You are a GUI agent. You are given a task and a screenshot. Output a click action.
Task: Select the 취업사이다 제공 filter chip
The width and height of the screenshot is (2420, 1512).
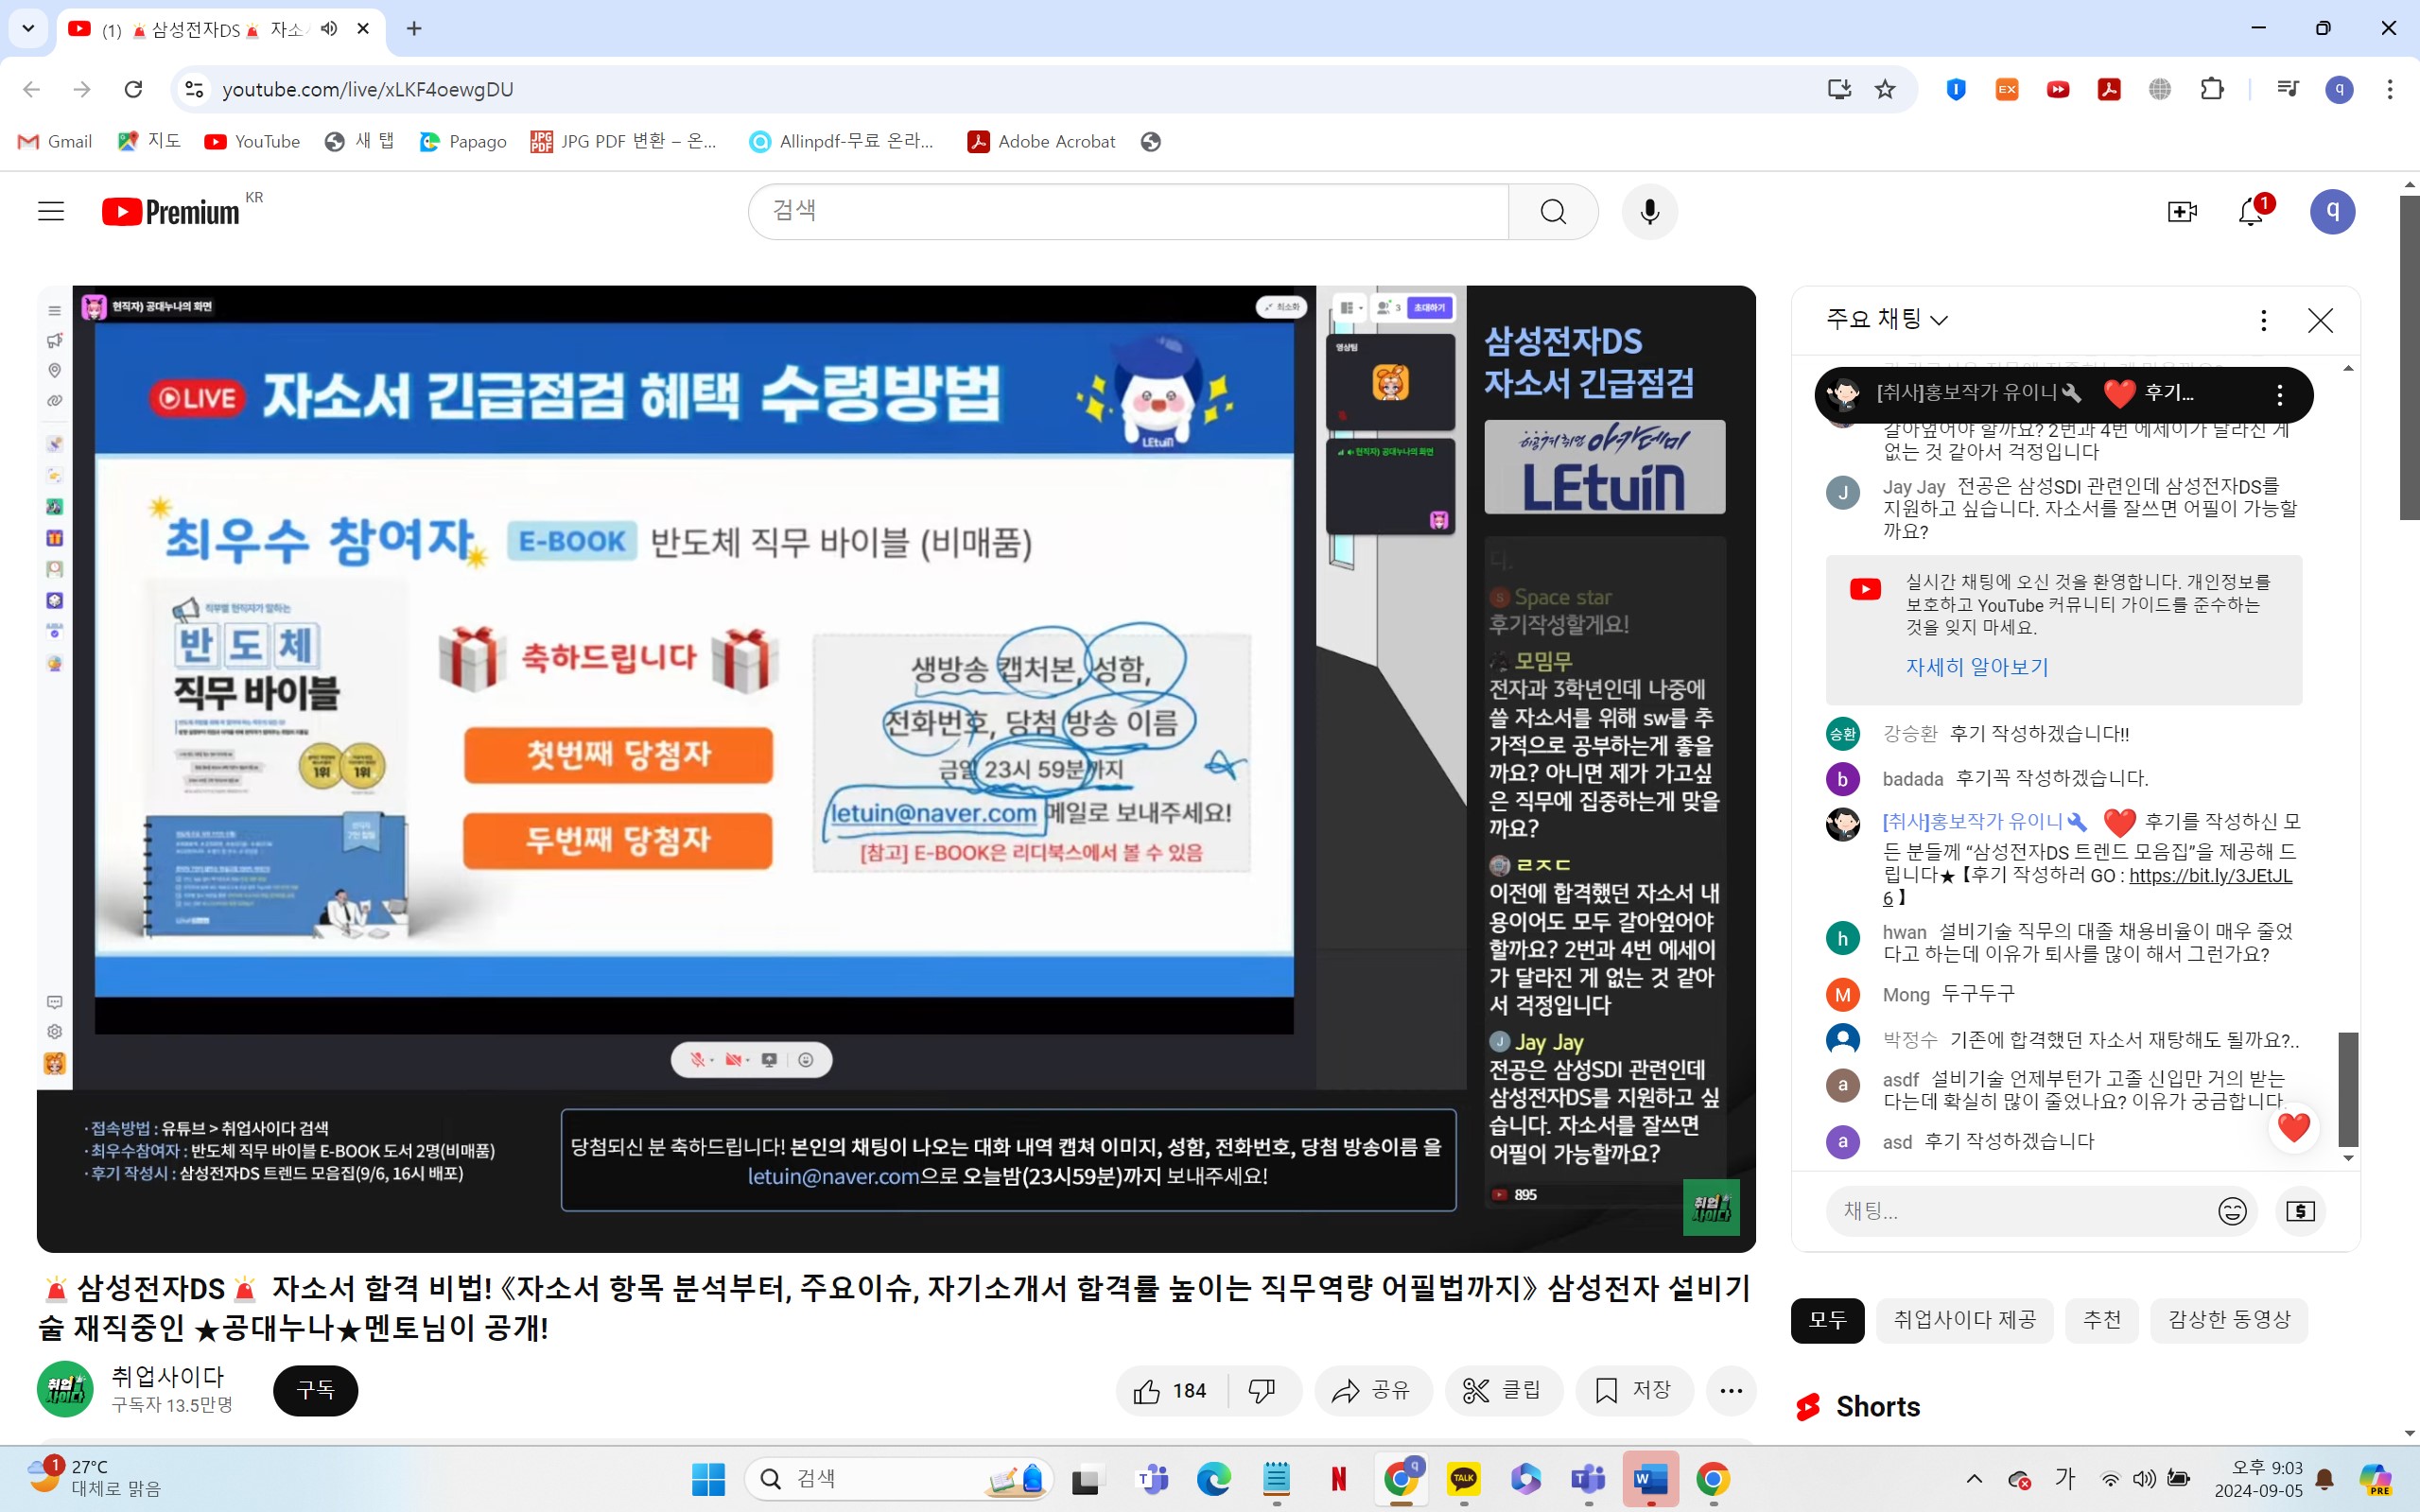tap(1964, 1319)
